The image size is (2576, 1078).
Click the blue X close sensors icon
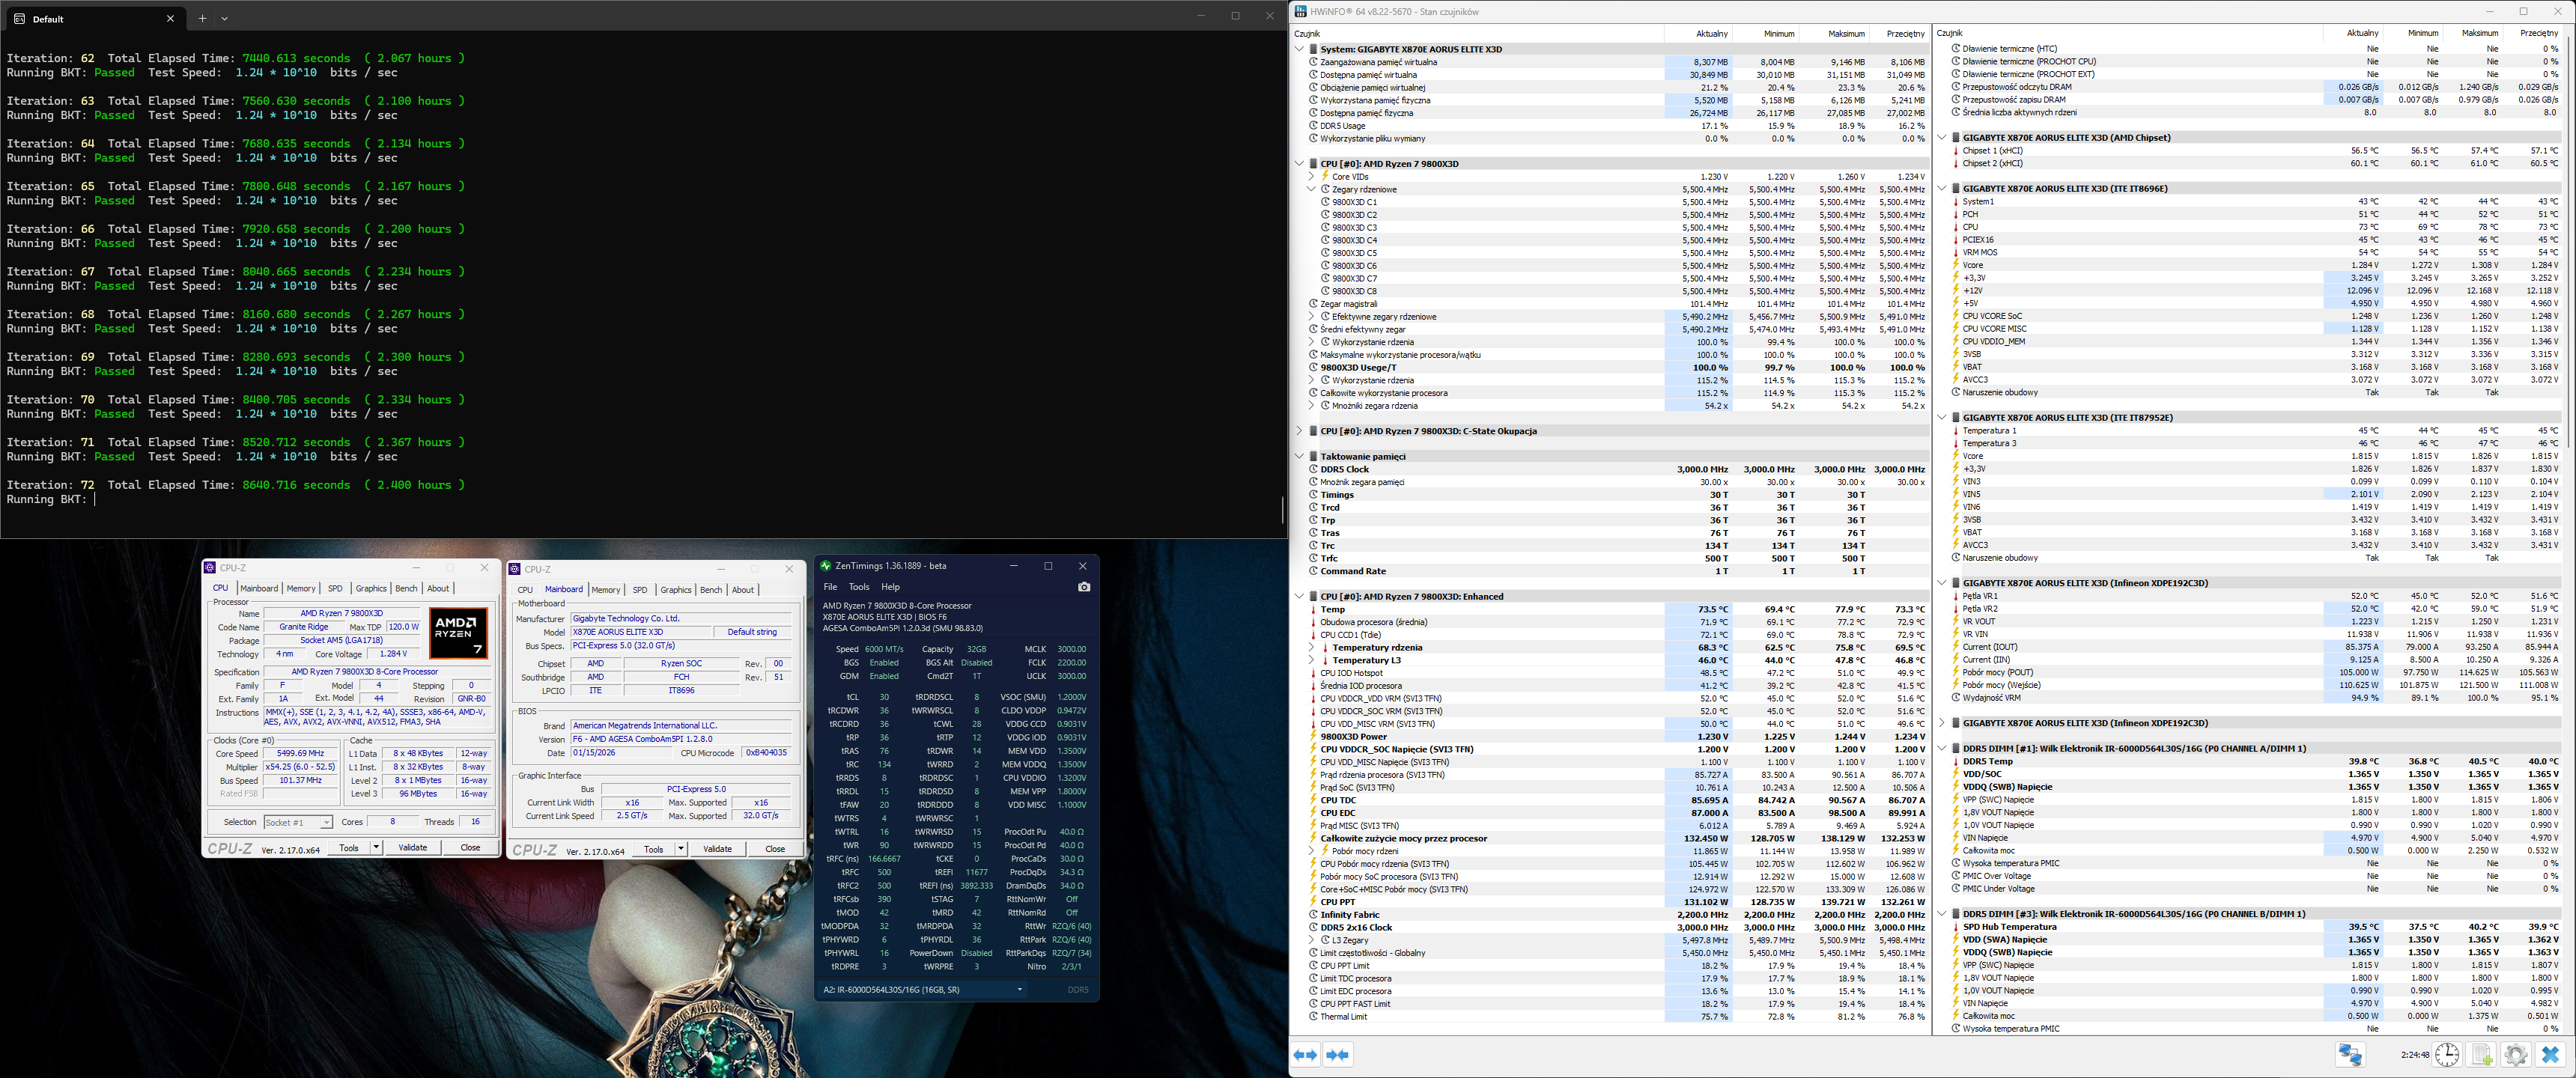click(2550, 1055)
